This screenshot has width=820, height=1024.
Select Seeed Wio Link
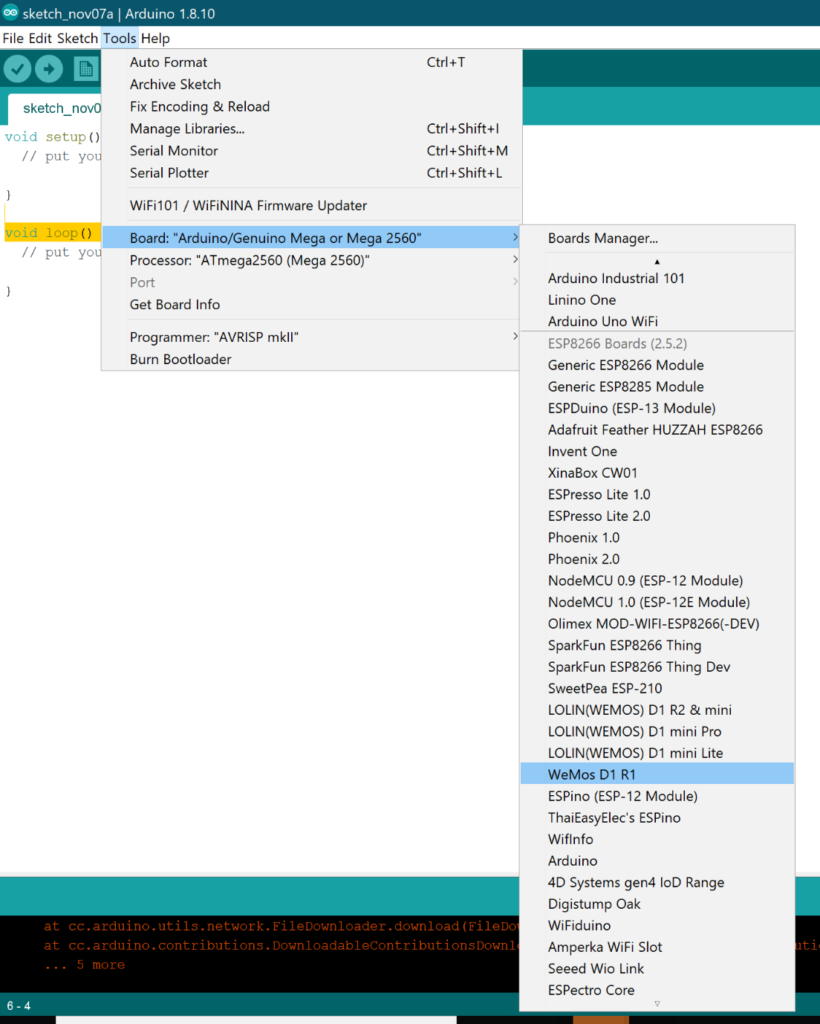657,968
